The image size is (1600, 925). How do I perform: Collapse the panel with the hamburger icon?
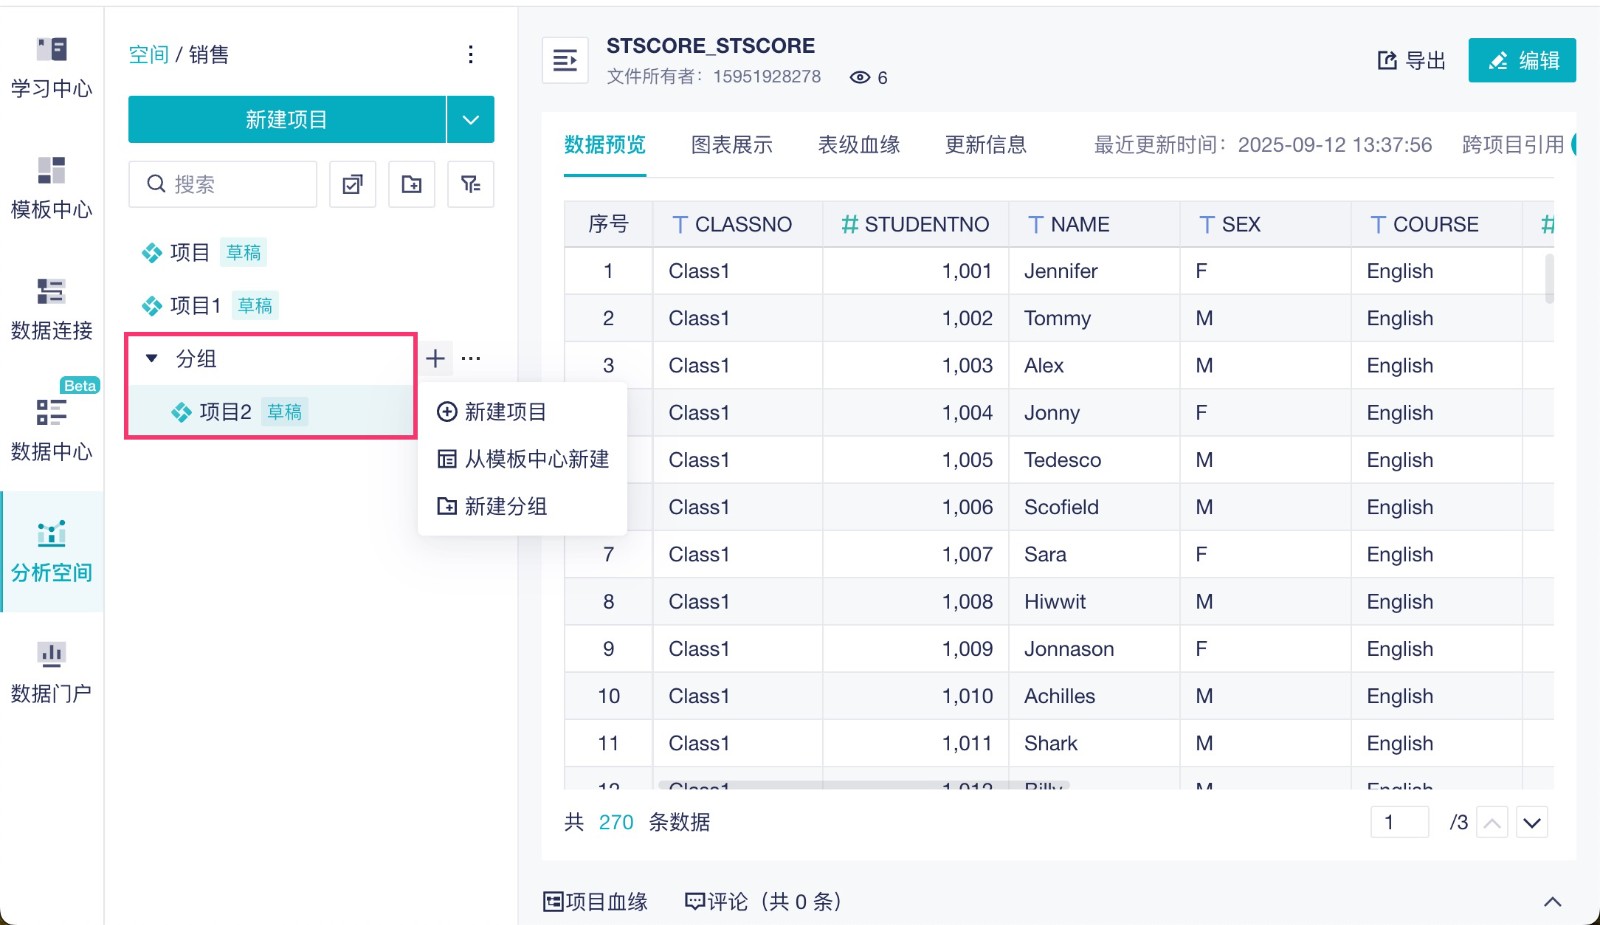click(565, 61)
